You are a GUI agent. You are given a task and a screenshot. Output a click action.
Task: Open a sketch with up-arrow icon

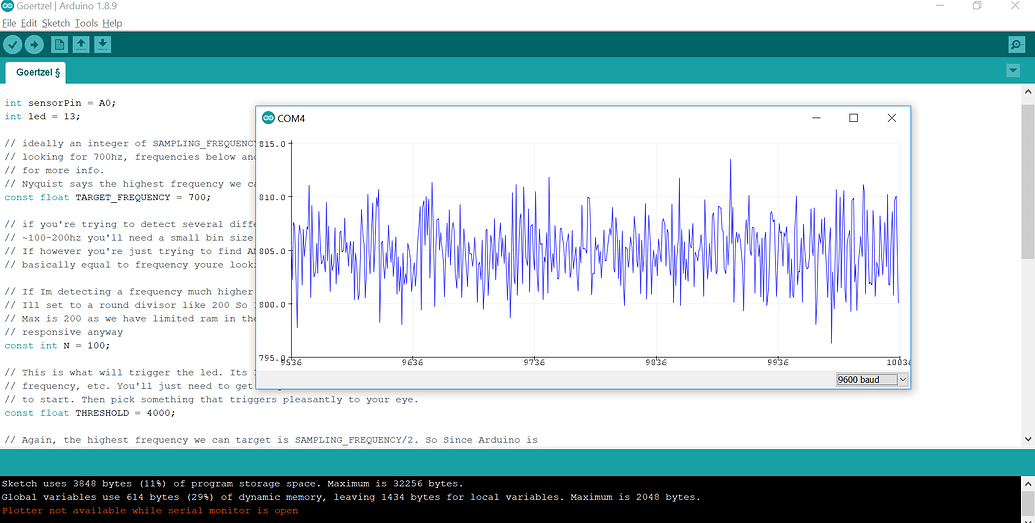(81, 44)
